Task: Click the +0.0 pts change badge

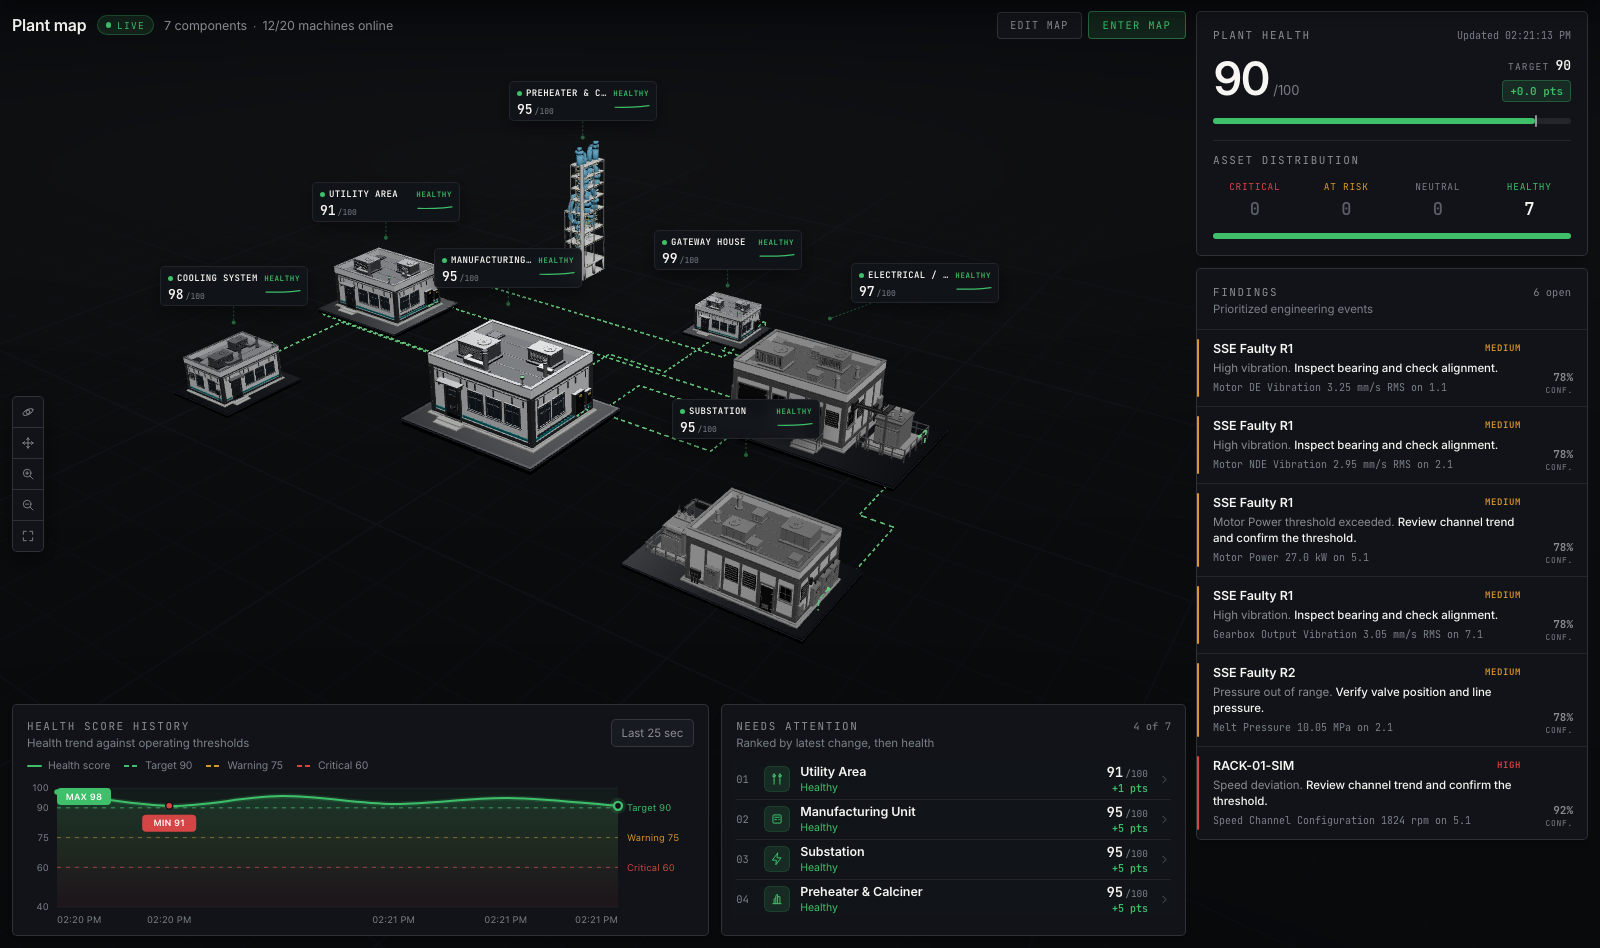Action: (1536, 91)
